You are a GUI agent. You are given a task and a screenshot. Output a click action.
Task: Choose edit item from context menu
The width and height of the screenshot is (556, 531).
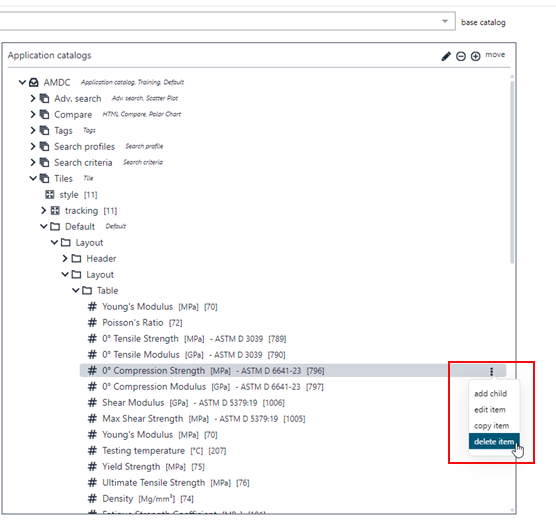(x=490, y=410)
